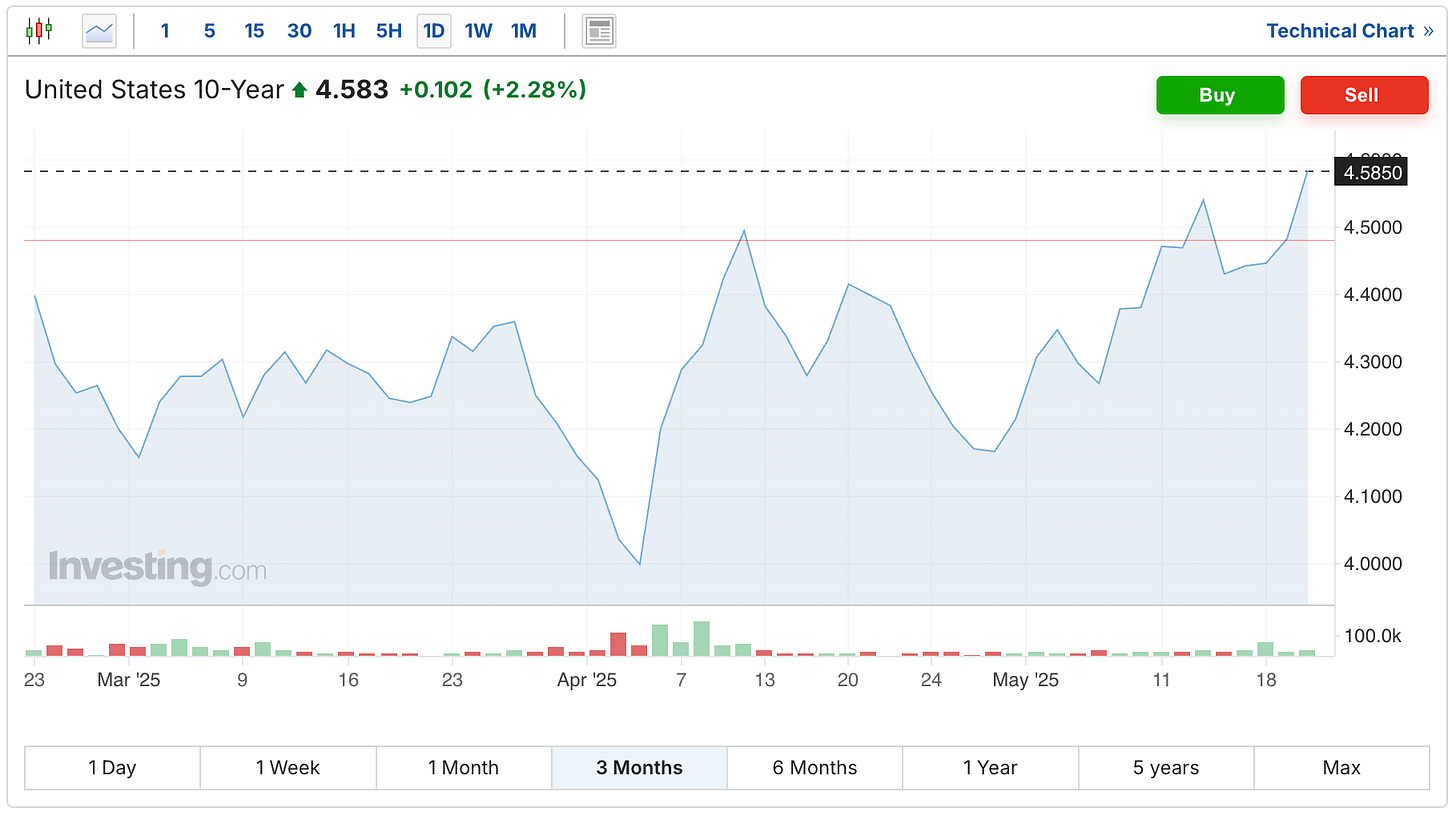The image size is (1456, 815).
Task: Select the area line chart icon
Action: click(x=99, y=31)
